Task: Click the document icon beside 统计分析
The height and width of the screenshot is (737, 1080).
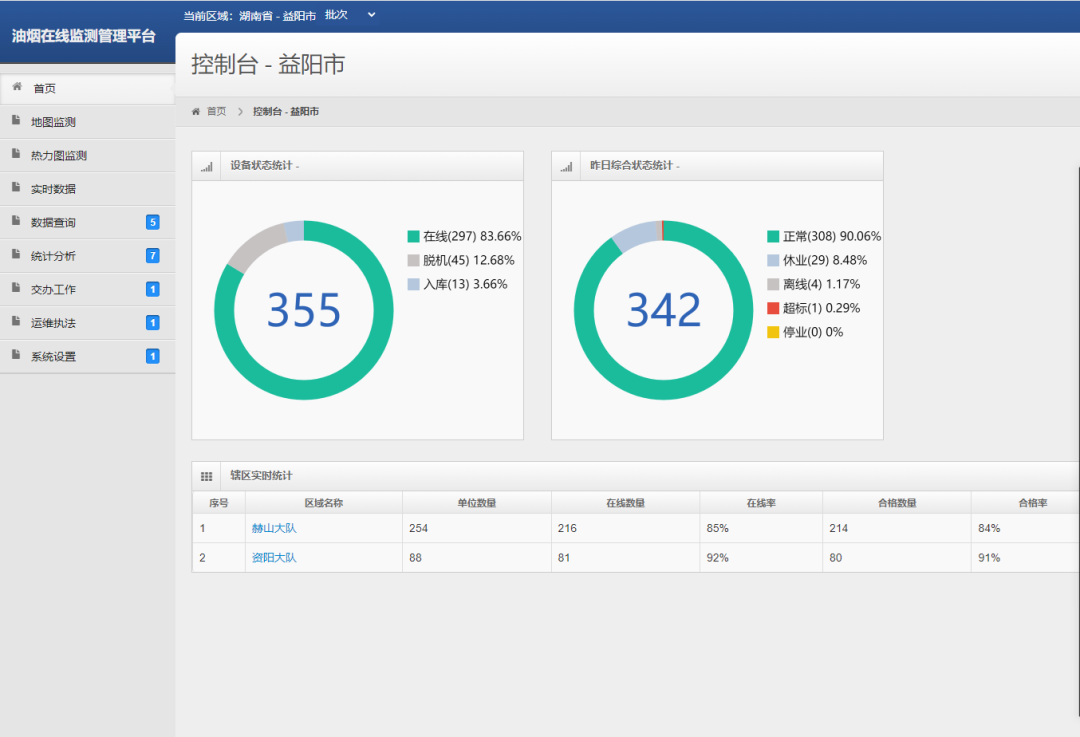Action: tap(16, 254)
